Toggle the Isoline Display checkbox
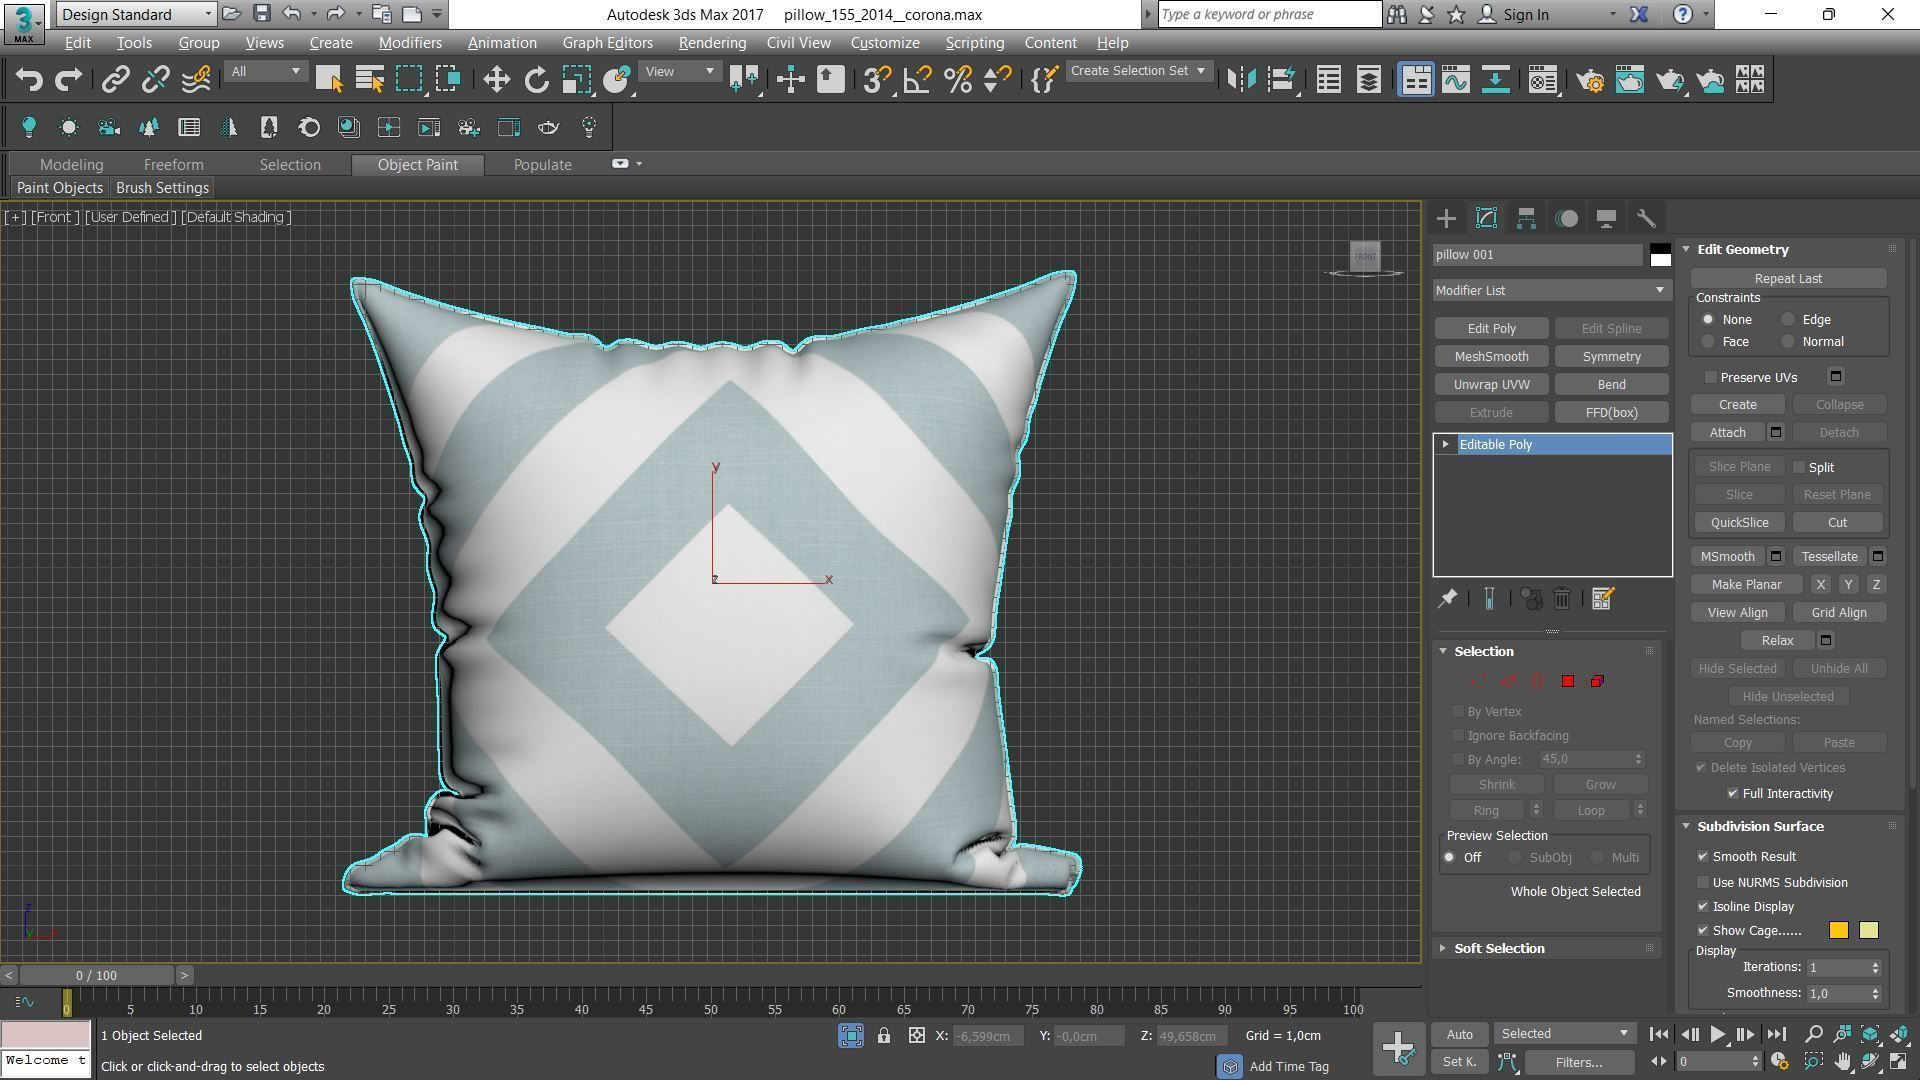This screenshot has width=1920, height=1080. [1703, 907]
